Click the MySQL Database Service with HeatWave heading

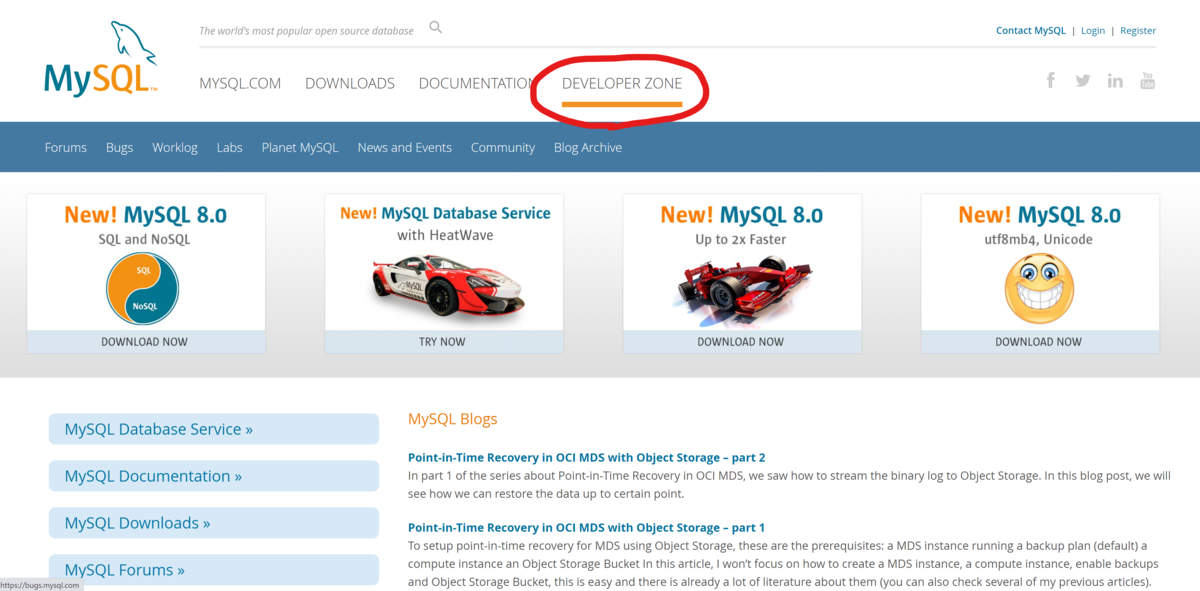(x=445, y=224)
